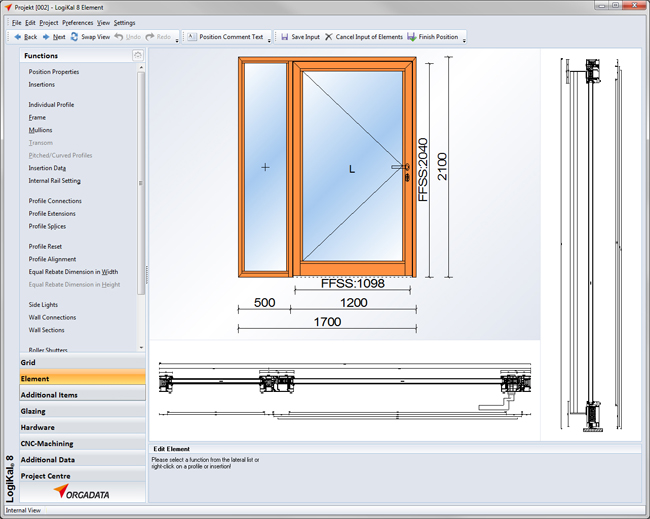This screenshot has width=650, height=519.
Task: Click the Functions panel settings icon
Action: tap(138, 55)
